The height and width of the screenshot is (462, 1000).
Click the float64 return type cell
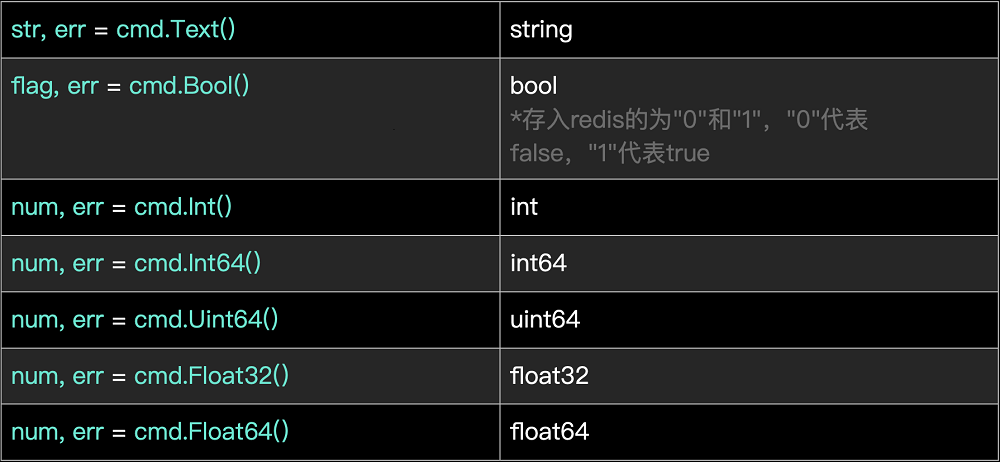pos(749,432)
